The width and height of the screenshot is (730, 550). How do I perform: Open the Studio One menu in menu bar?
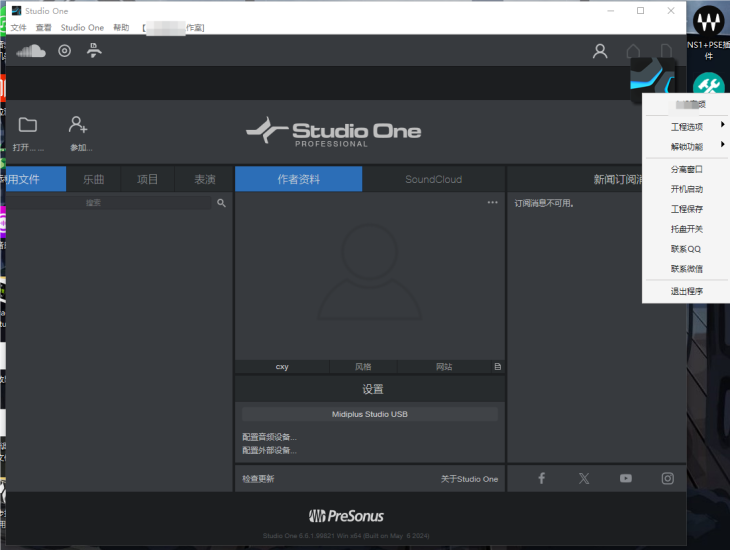click(x=82, y=27)
